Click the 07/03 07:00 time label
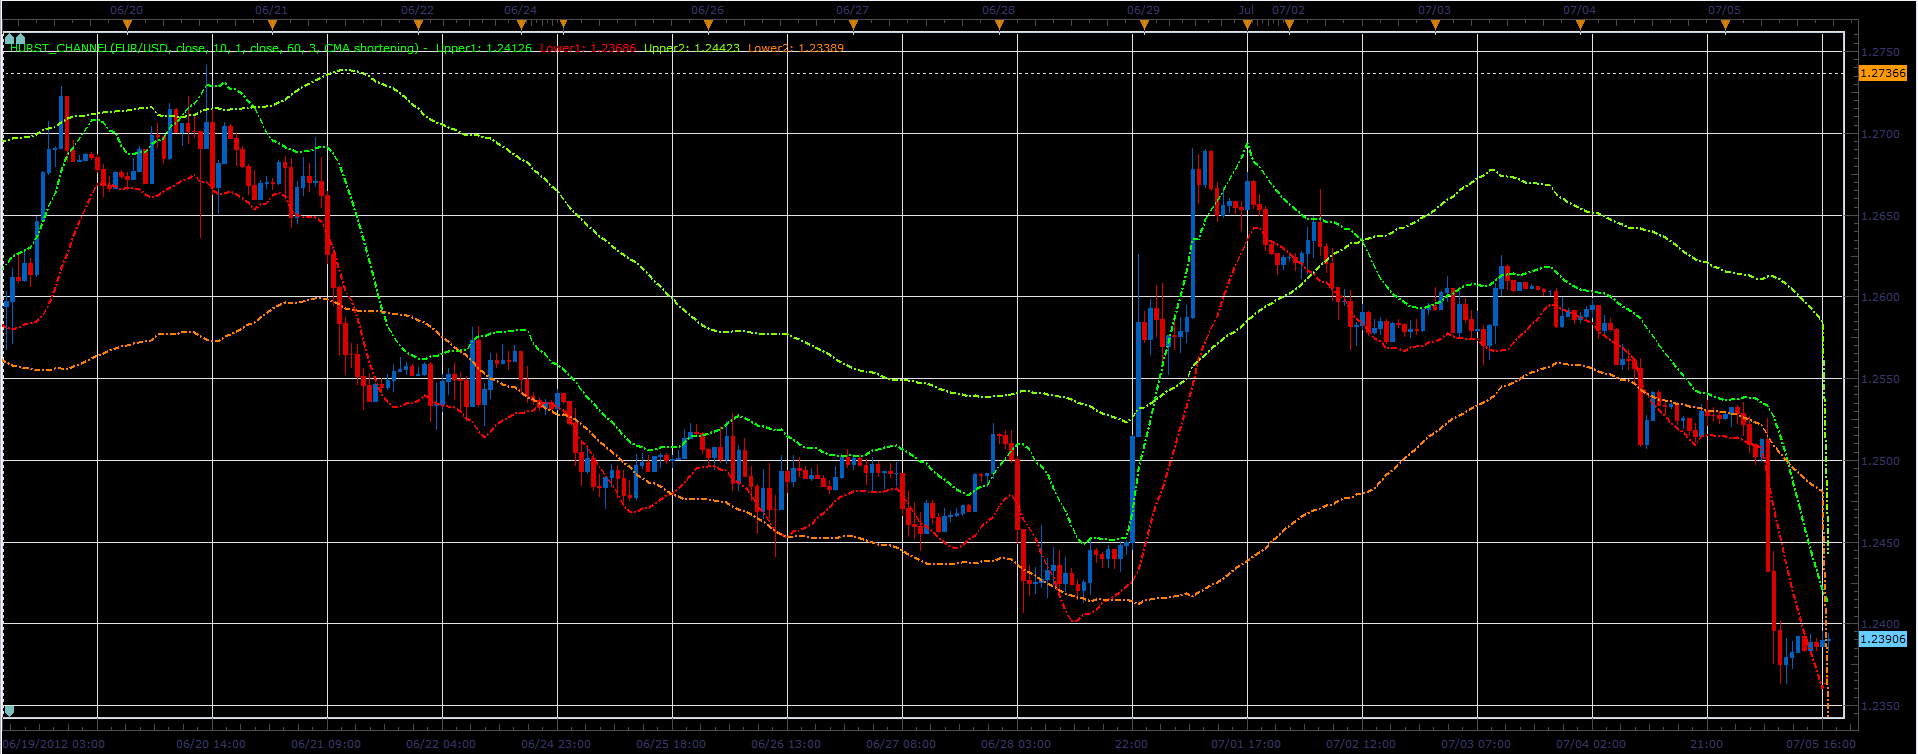This screenshot has width=1918, height=754. point(1477,744)
